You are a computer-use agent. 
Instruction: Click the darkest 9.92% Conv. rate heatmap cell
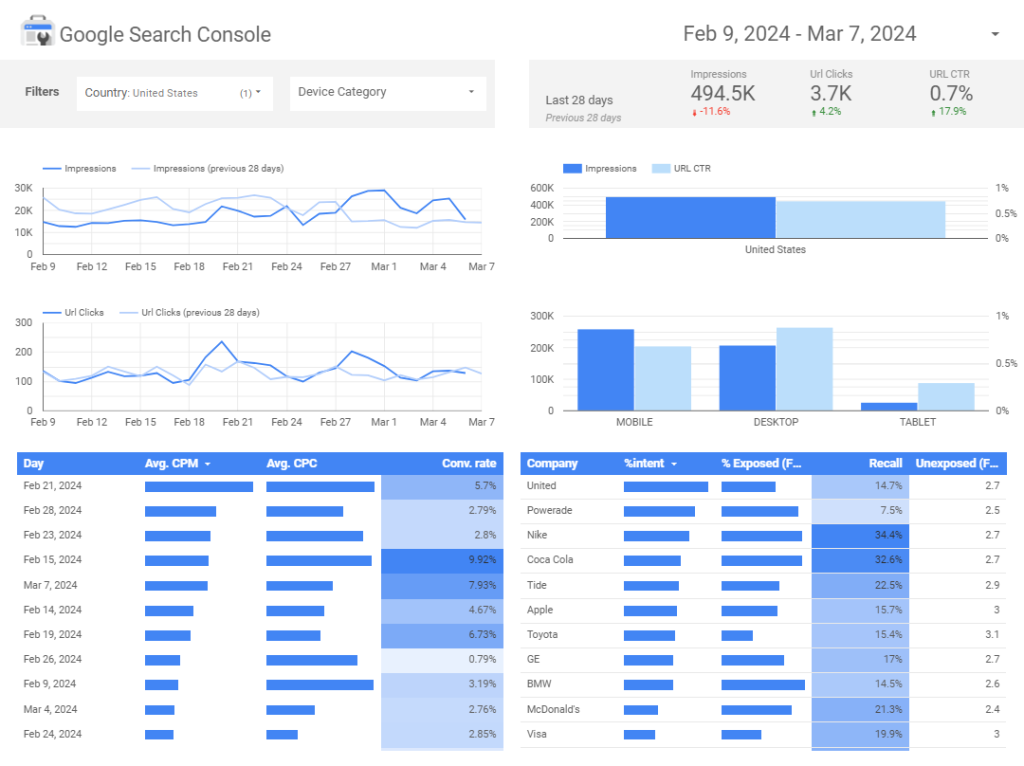coord(442,560)
